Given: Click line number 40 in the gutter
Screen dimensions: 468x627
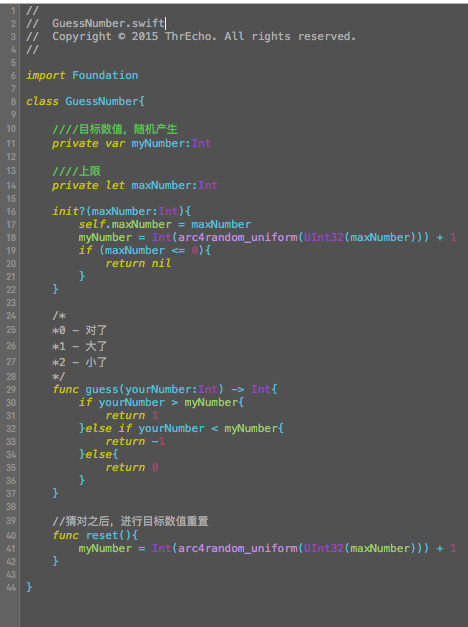Looking at the screenshot, I should (x=11, y=536).
